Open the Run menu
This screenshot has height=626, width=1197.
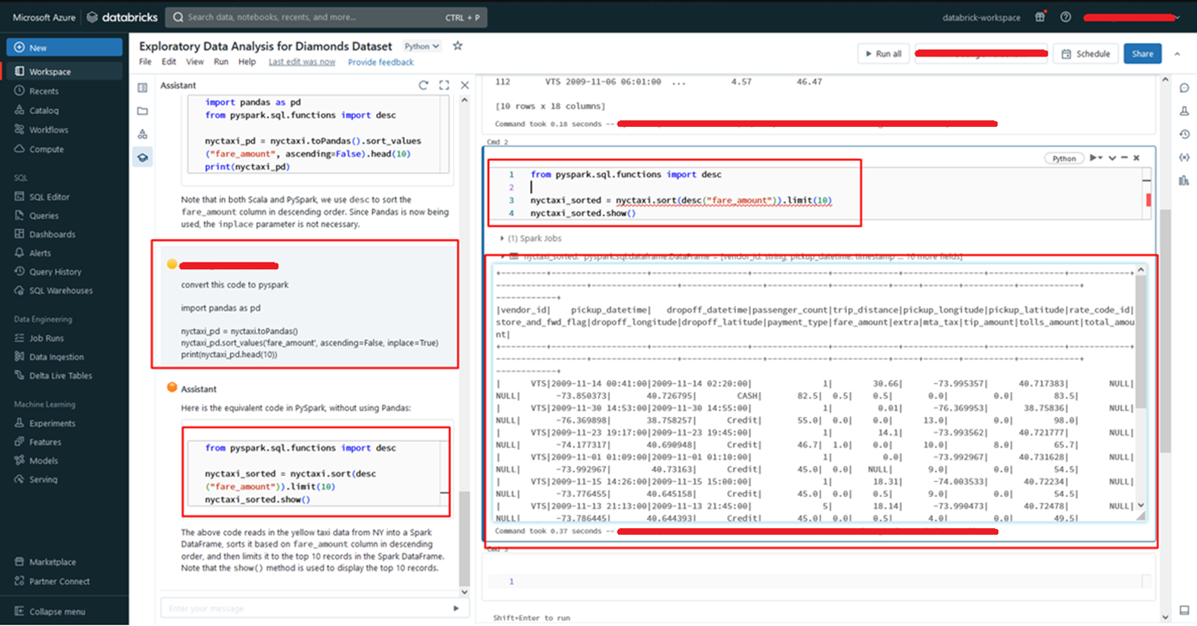click(221, 62)
